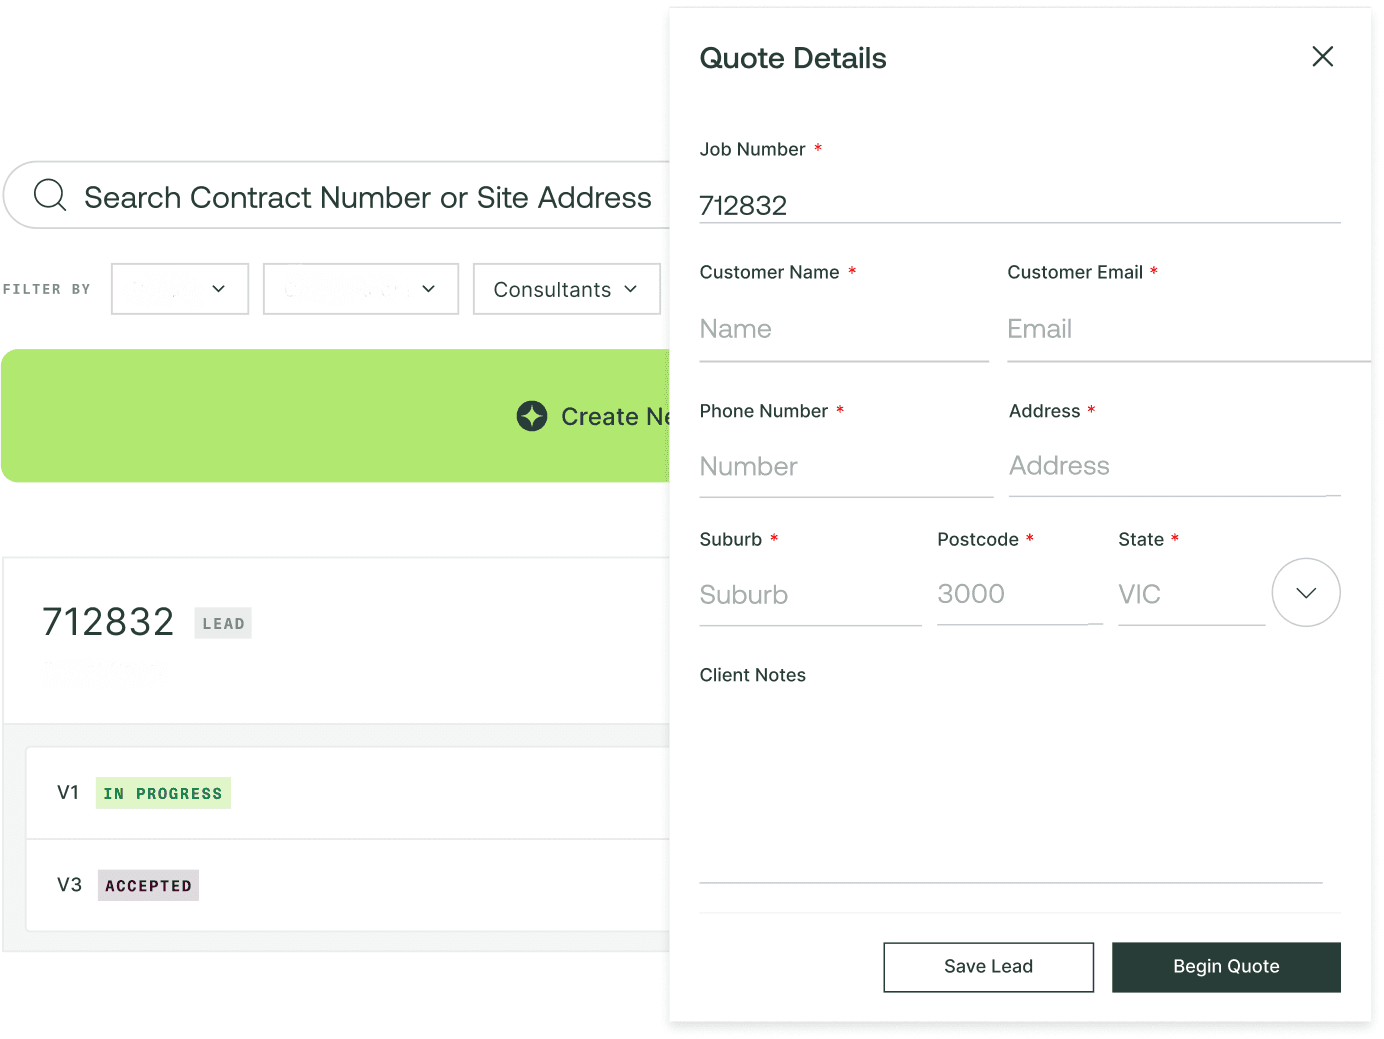Click the star icon on Create New
This screenshot has width=1384, height=1039.
point(532,416)
